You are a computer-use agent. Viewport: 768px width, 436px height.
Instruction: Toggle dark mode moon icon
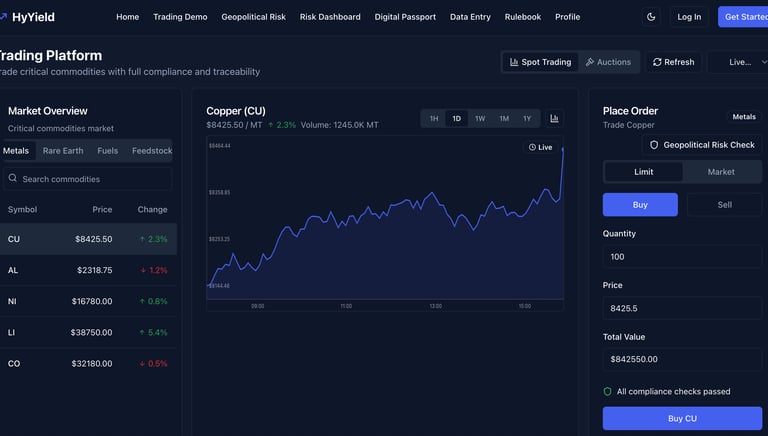pos(651,17)
